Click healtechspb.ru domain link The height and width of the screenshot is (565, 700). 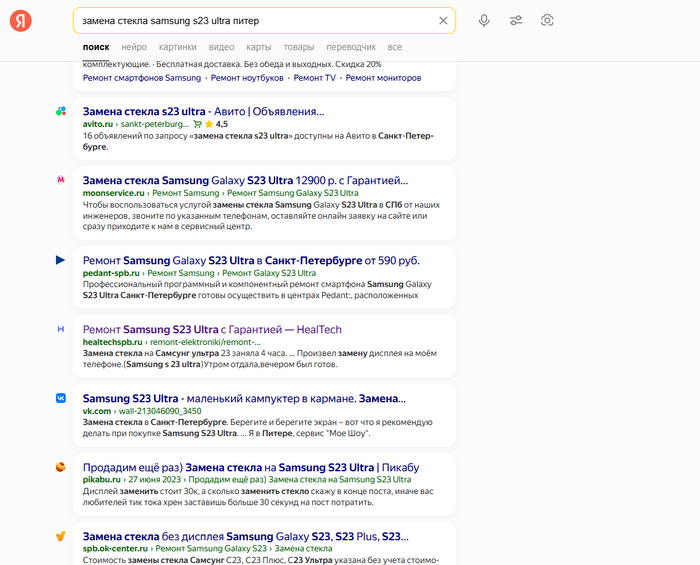(112, 342)
